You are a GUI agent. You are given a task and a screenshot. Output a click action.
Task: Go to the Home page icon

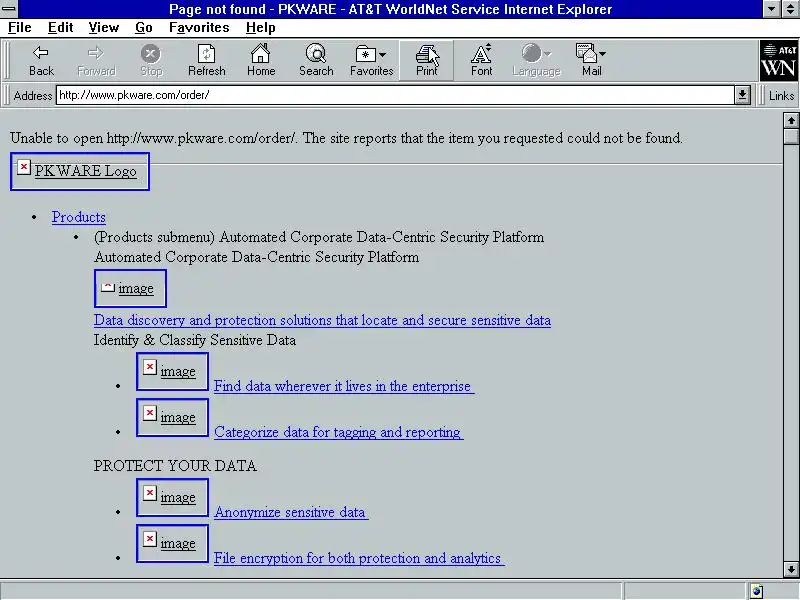coord(261,60)
